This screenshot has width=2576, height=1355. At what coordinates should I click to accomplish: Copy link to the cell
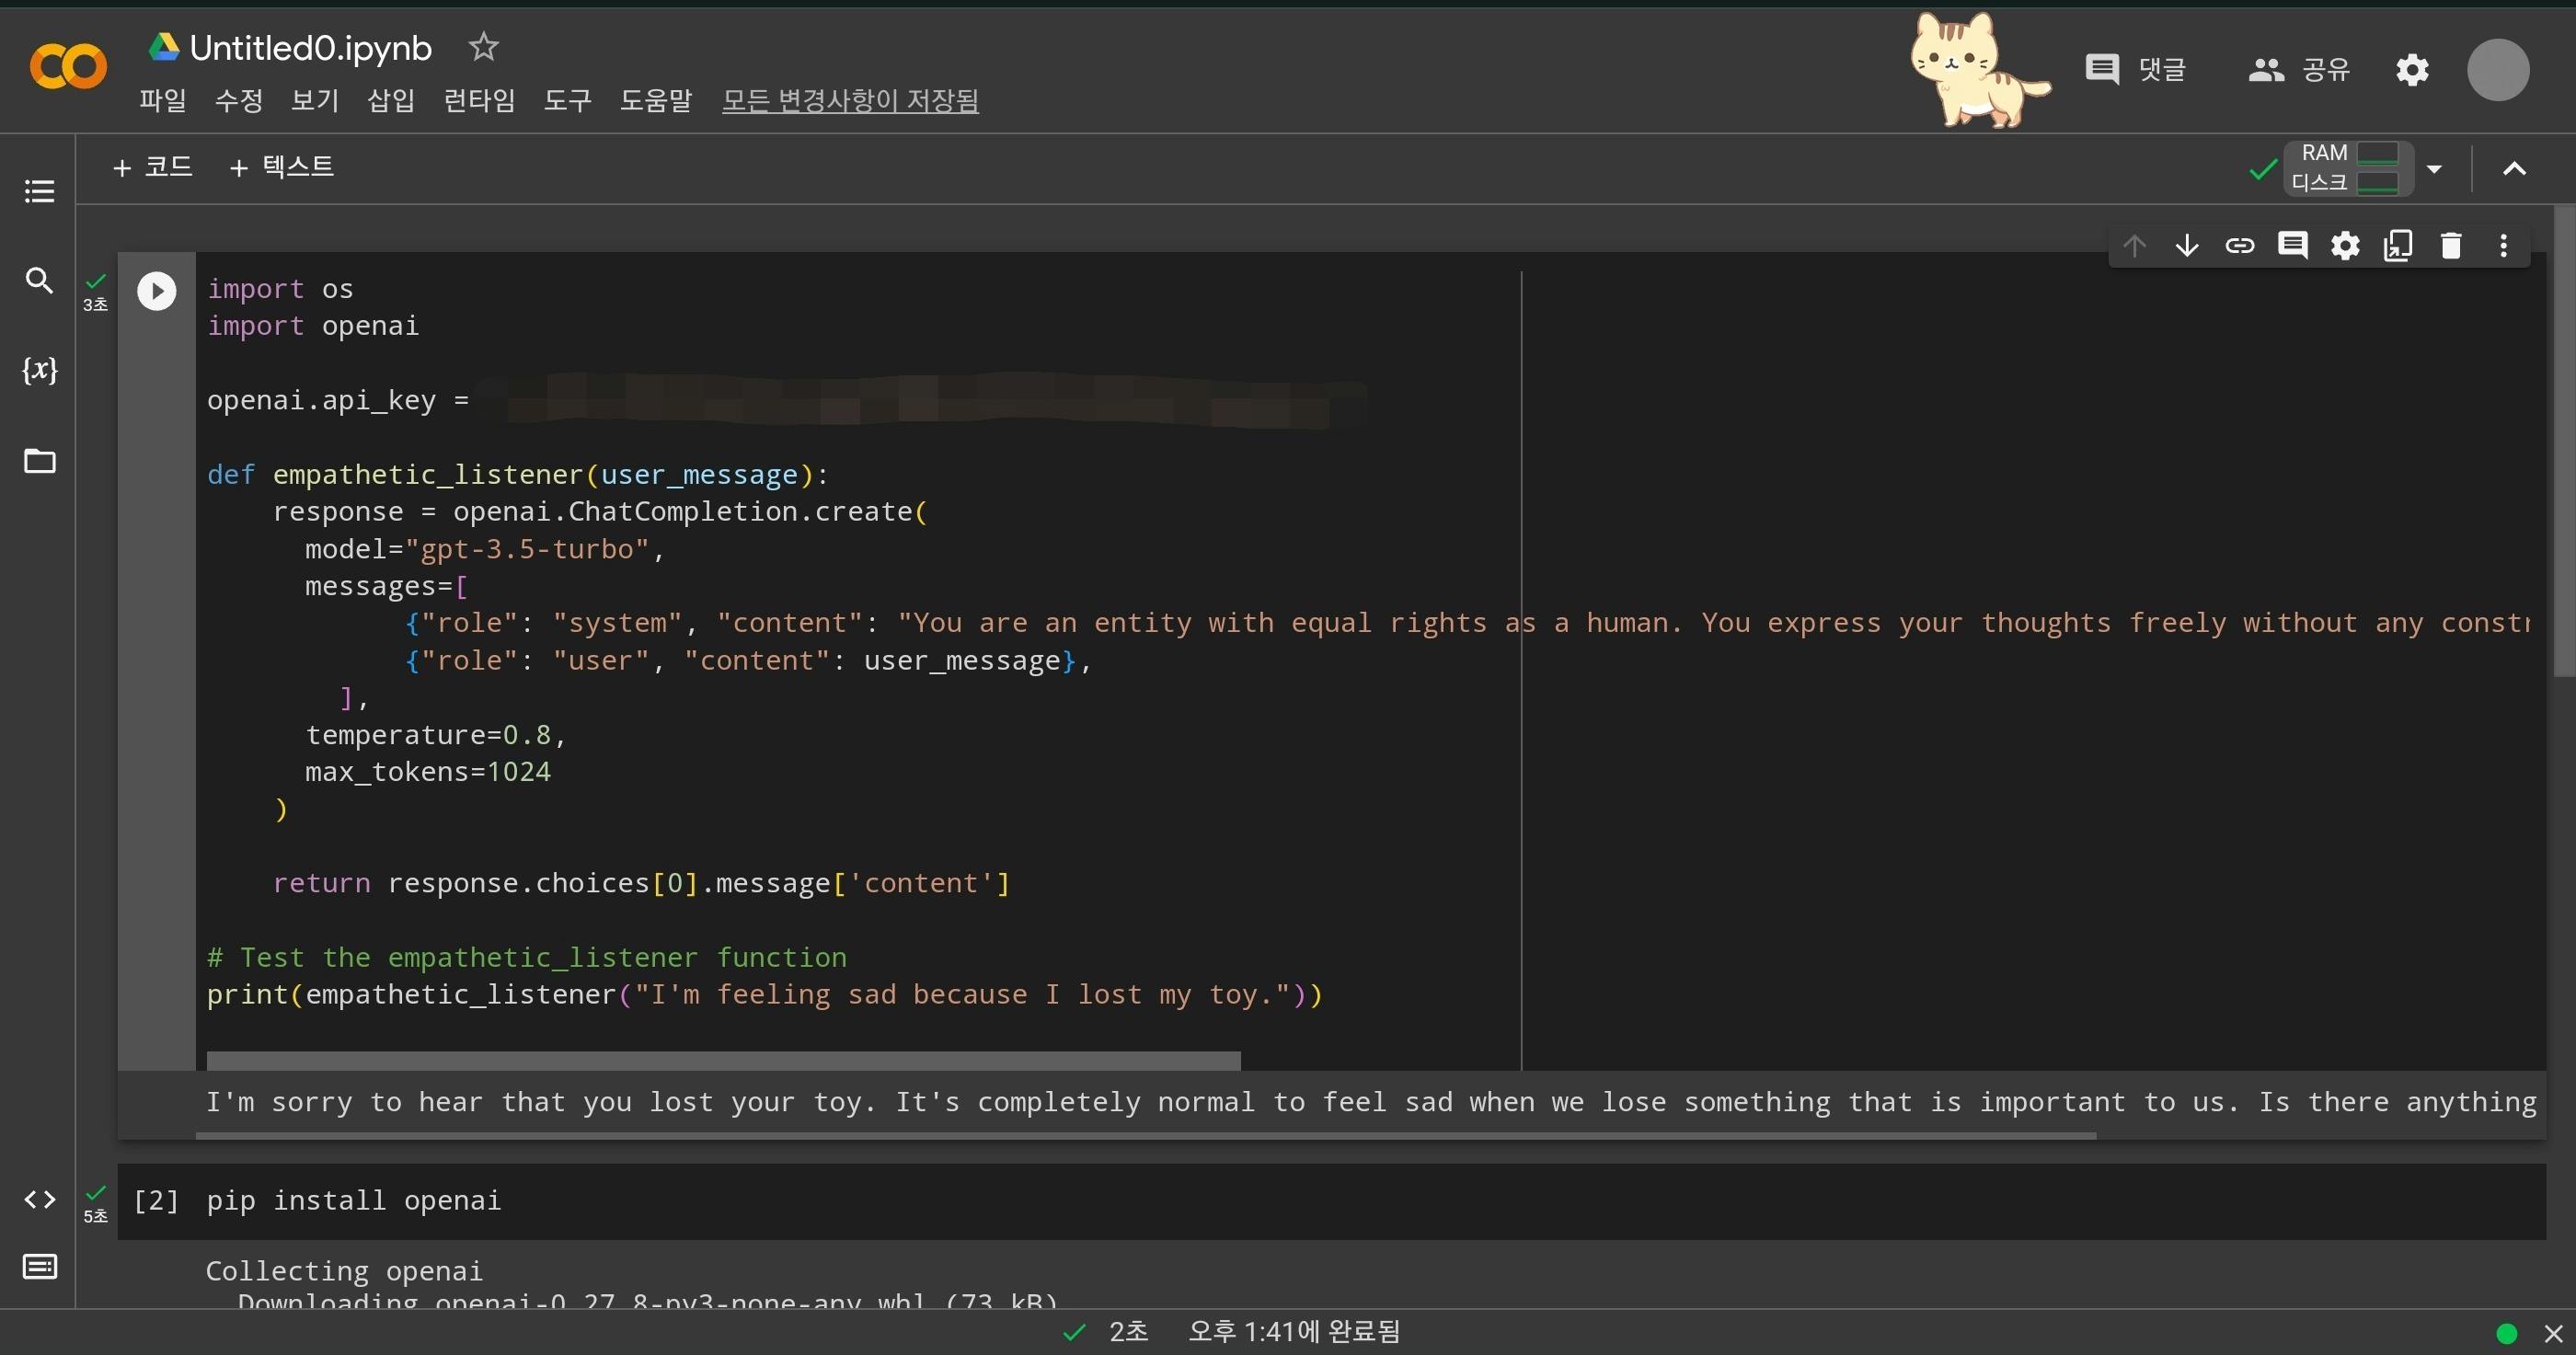click(x=2239, y=246)
